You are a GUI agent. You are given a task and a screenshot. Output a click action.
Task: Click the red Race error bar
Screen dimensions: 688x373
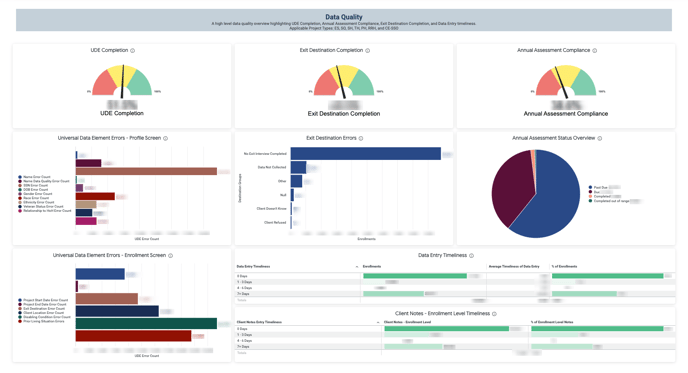point(95,196)
